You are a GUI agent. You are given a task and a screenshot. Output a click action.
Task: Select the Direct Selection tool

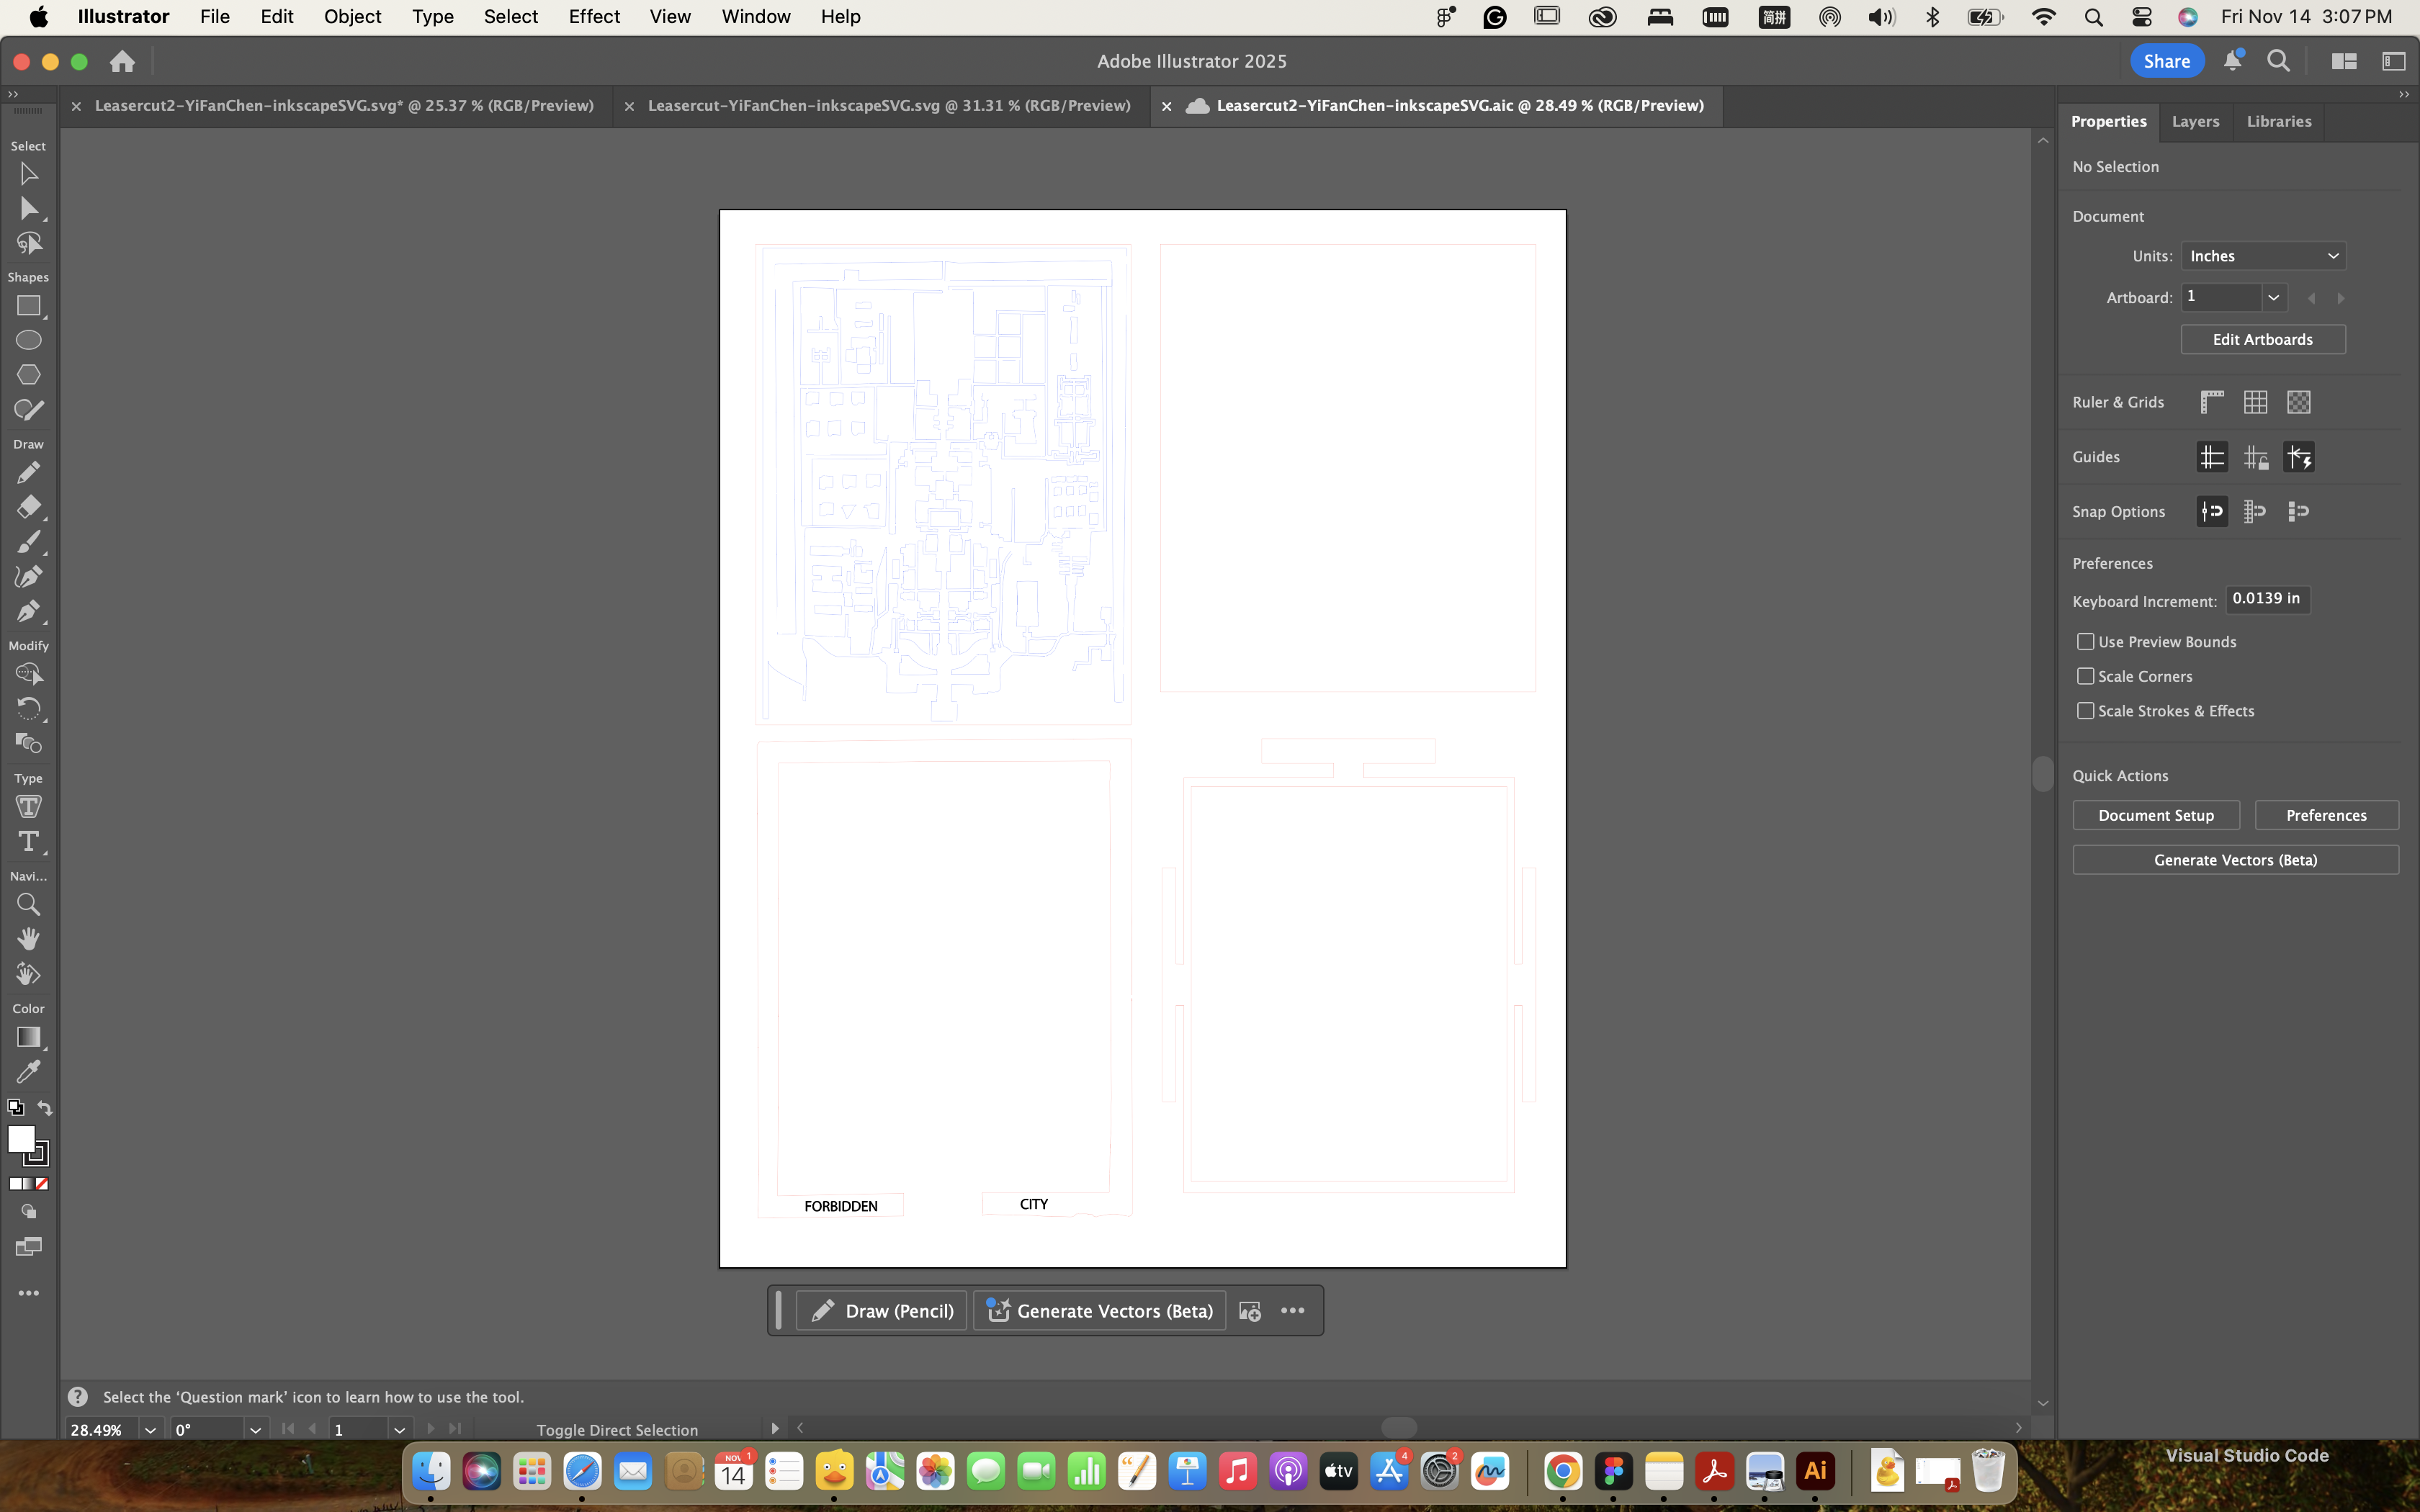[28, 209]
